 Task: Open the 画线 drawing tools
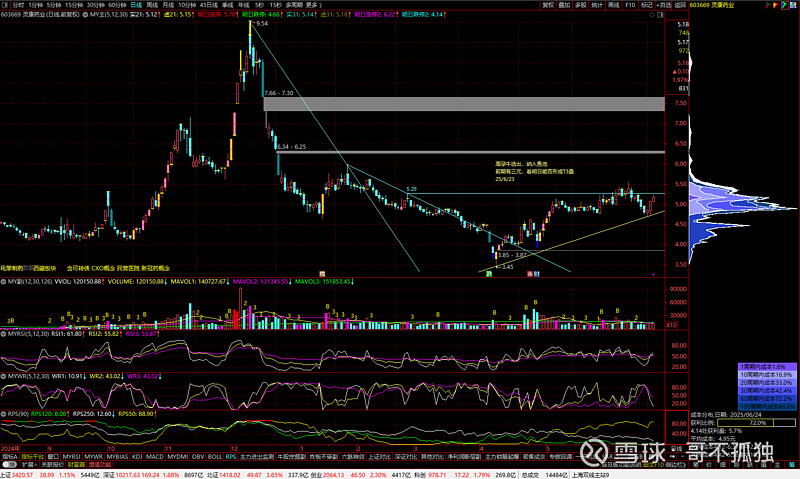pos(613,5)
